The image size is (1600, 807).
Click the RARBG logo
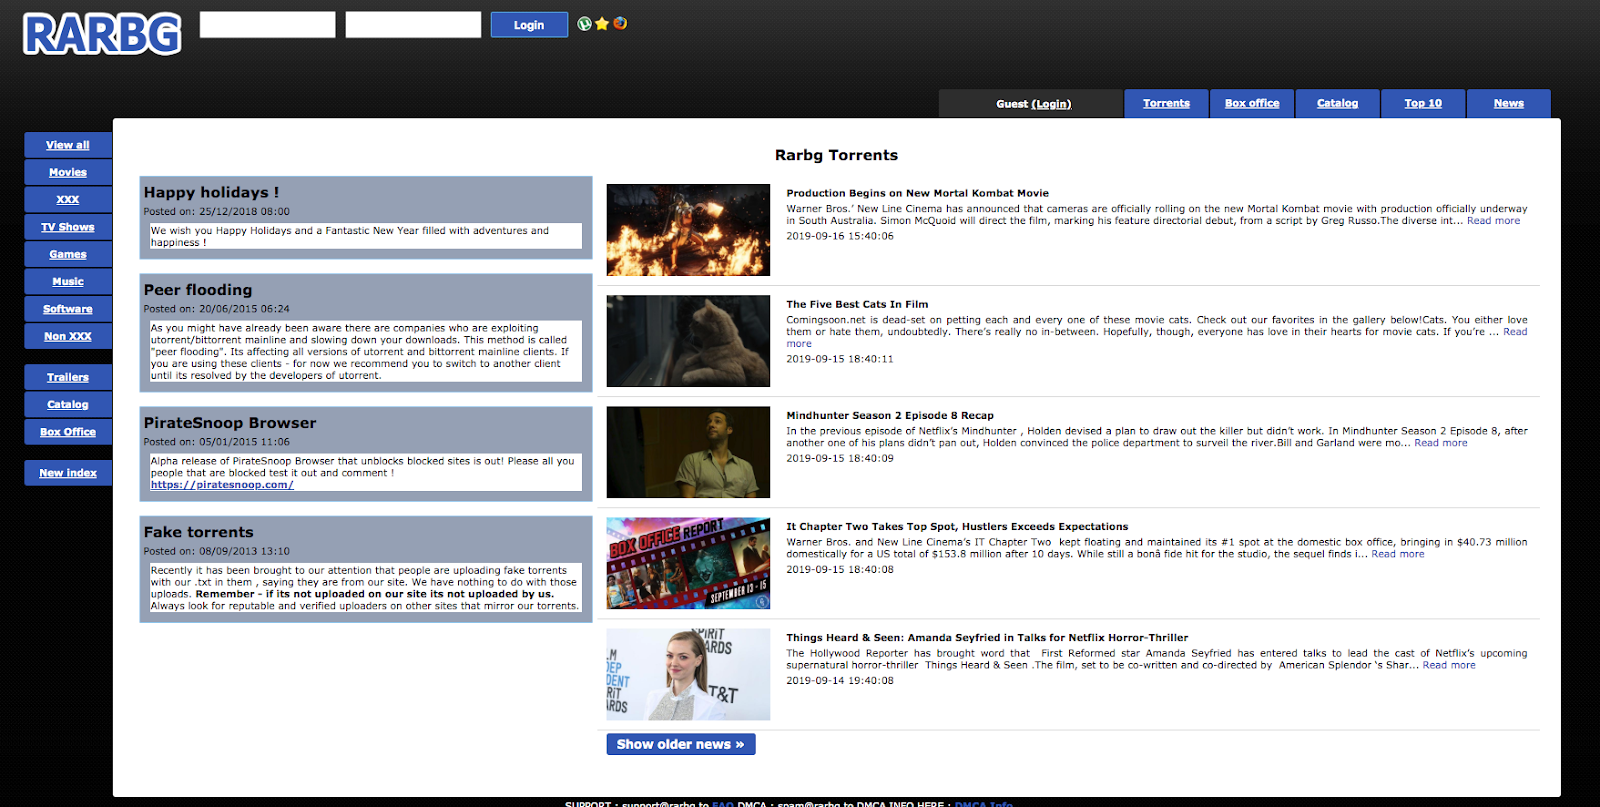[x=102, y=34]
